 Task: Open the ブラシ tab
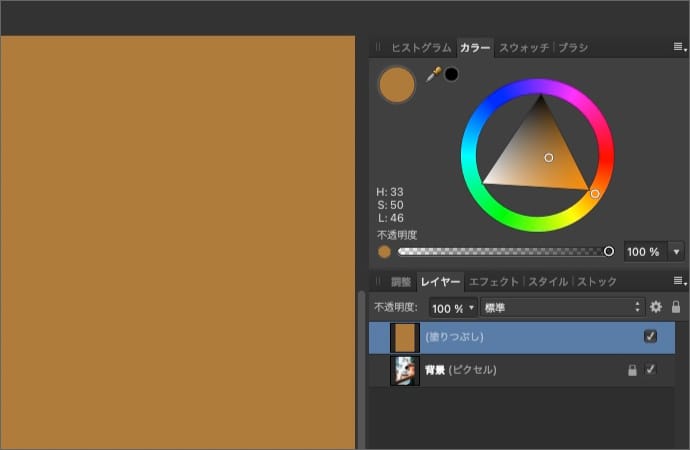click(x=574, y=47)
